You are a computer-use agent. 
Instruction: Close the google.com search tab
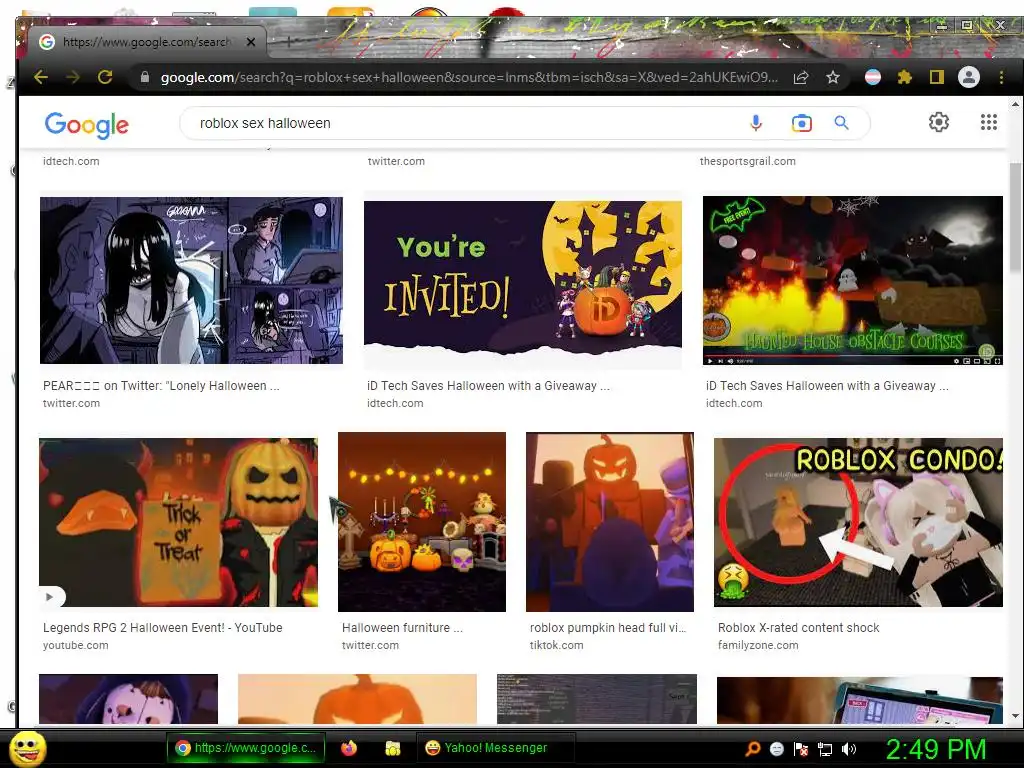[251, 42]
